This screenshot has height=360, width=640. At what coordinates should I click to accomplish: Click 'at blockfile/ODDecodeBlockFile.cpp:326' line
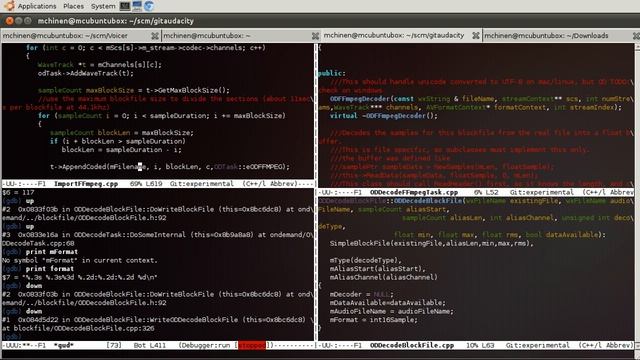click(78, 328)
